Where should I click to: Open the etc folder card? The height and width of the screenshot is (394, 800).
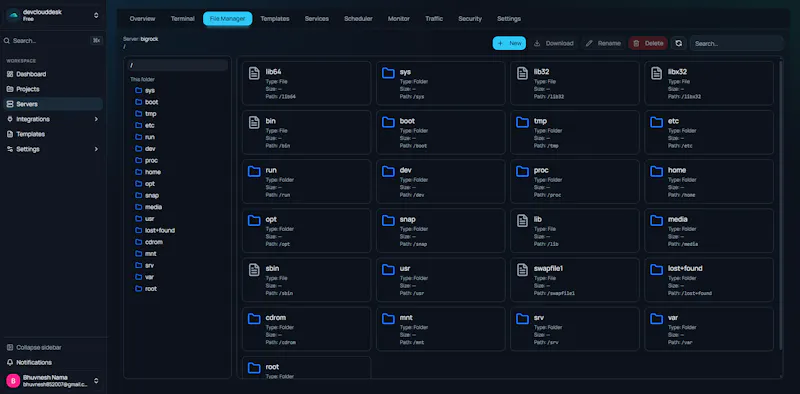709,132
